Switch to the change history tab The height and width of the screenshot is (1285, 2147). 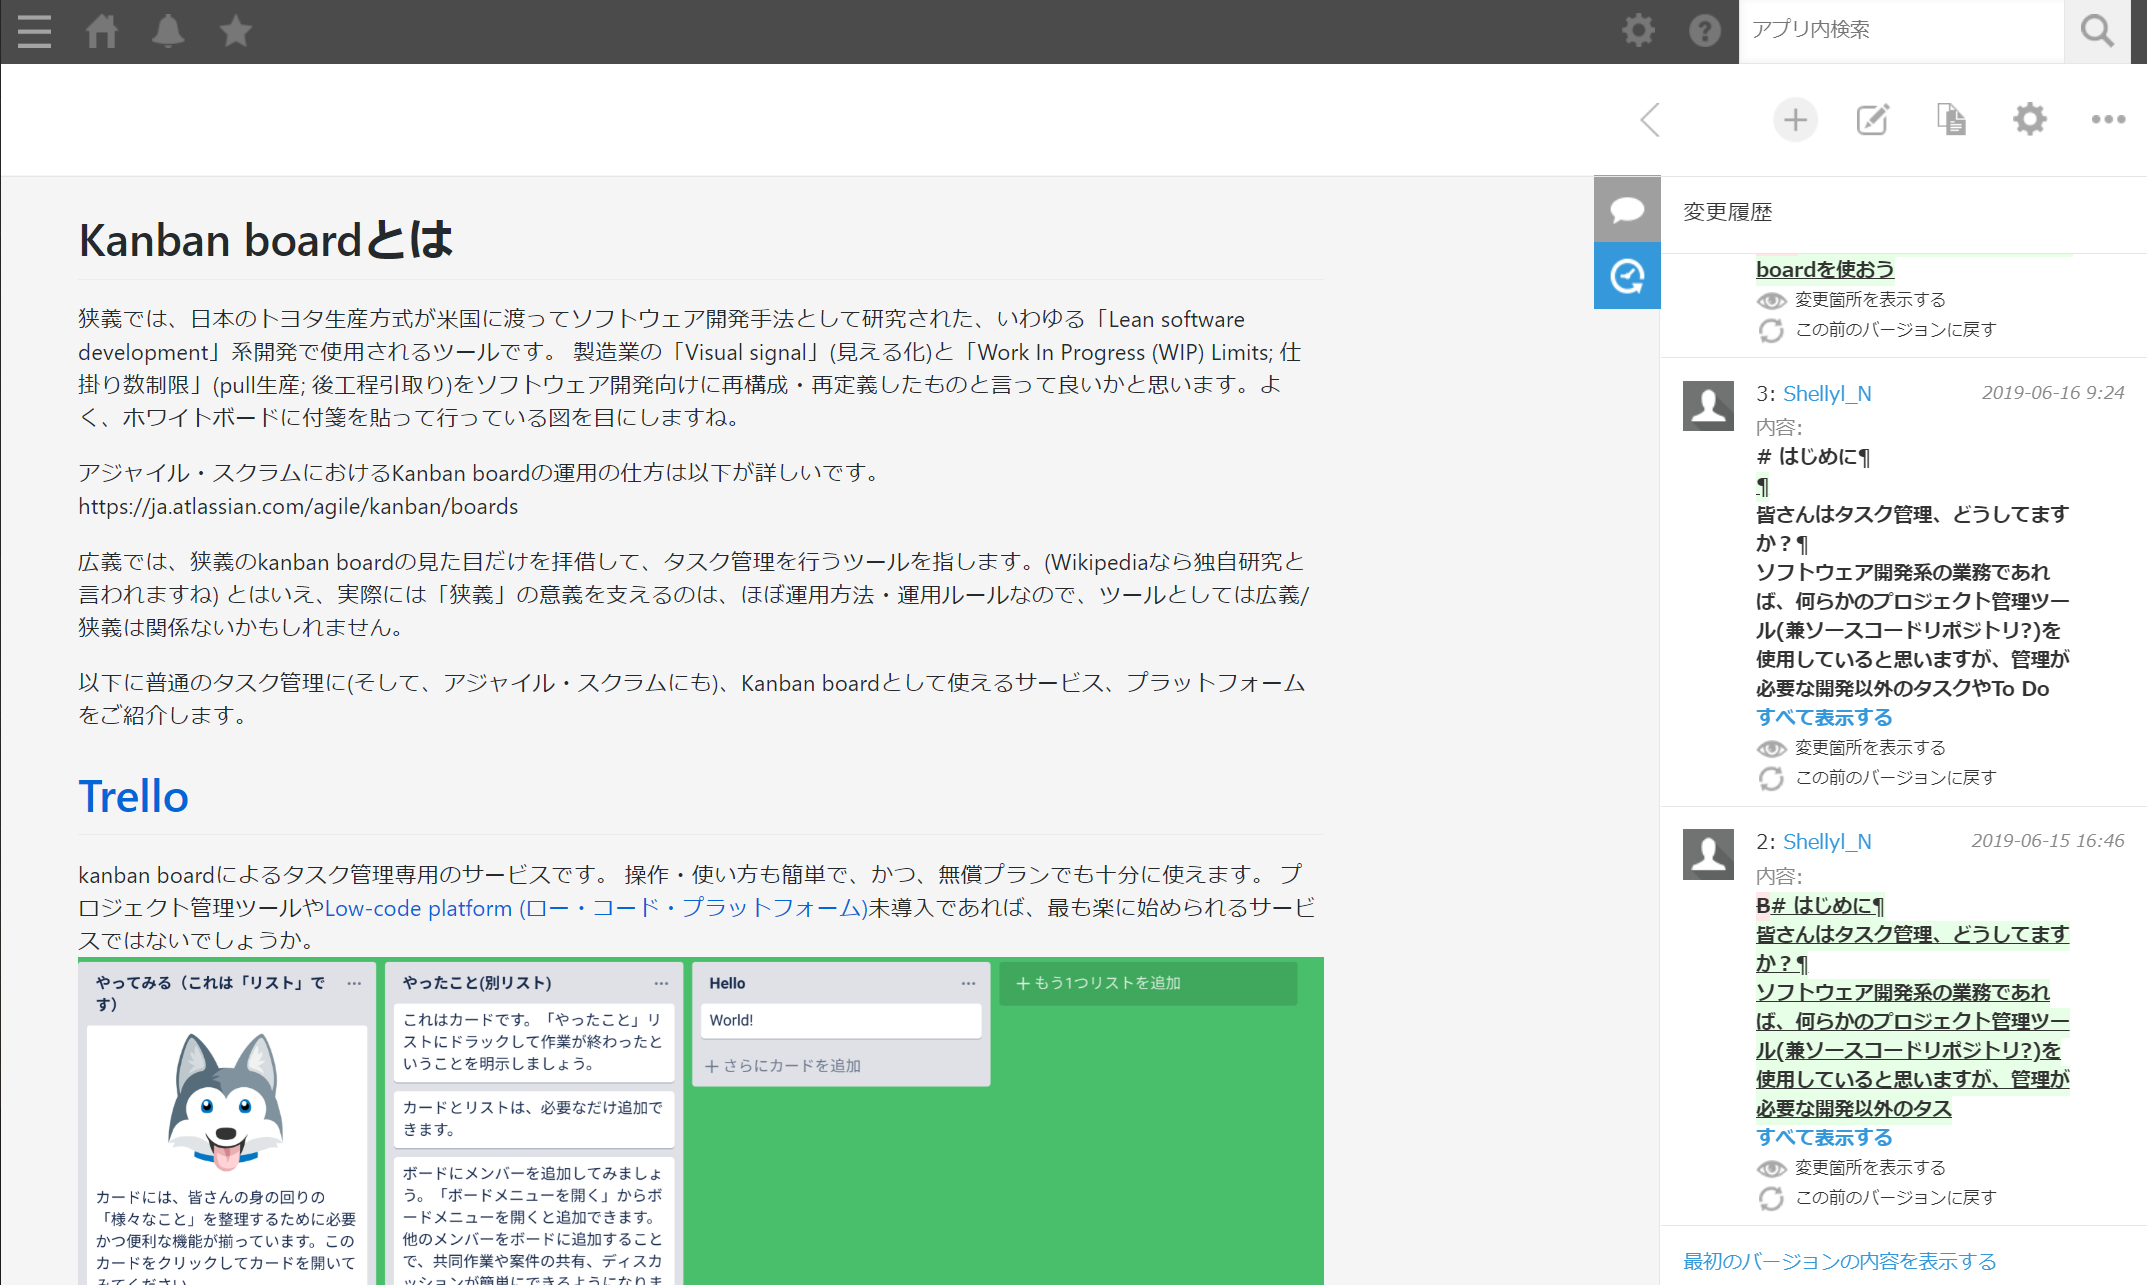click(x=1627, y=276)
